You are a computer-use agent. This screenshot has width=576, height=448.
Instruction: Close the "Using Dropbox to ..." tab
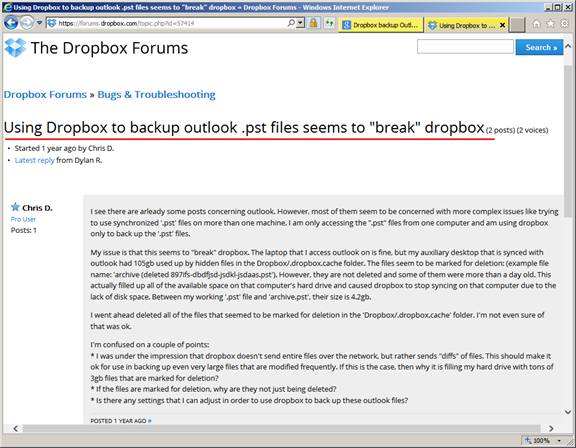[502, 25]
